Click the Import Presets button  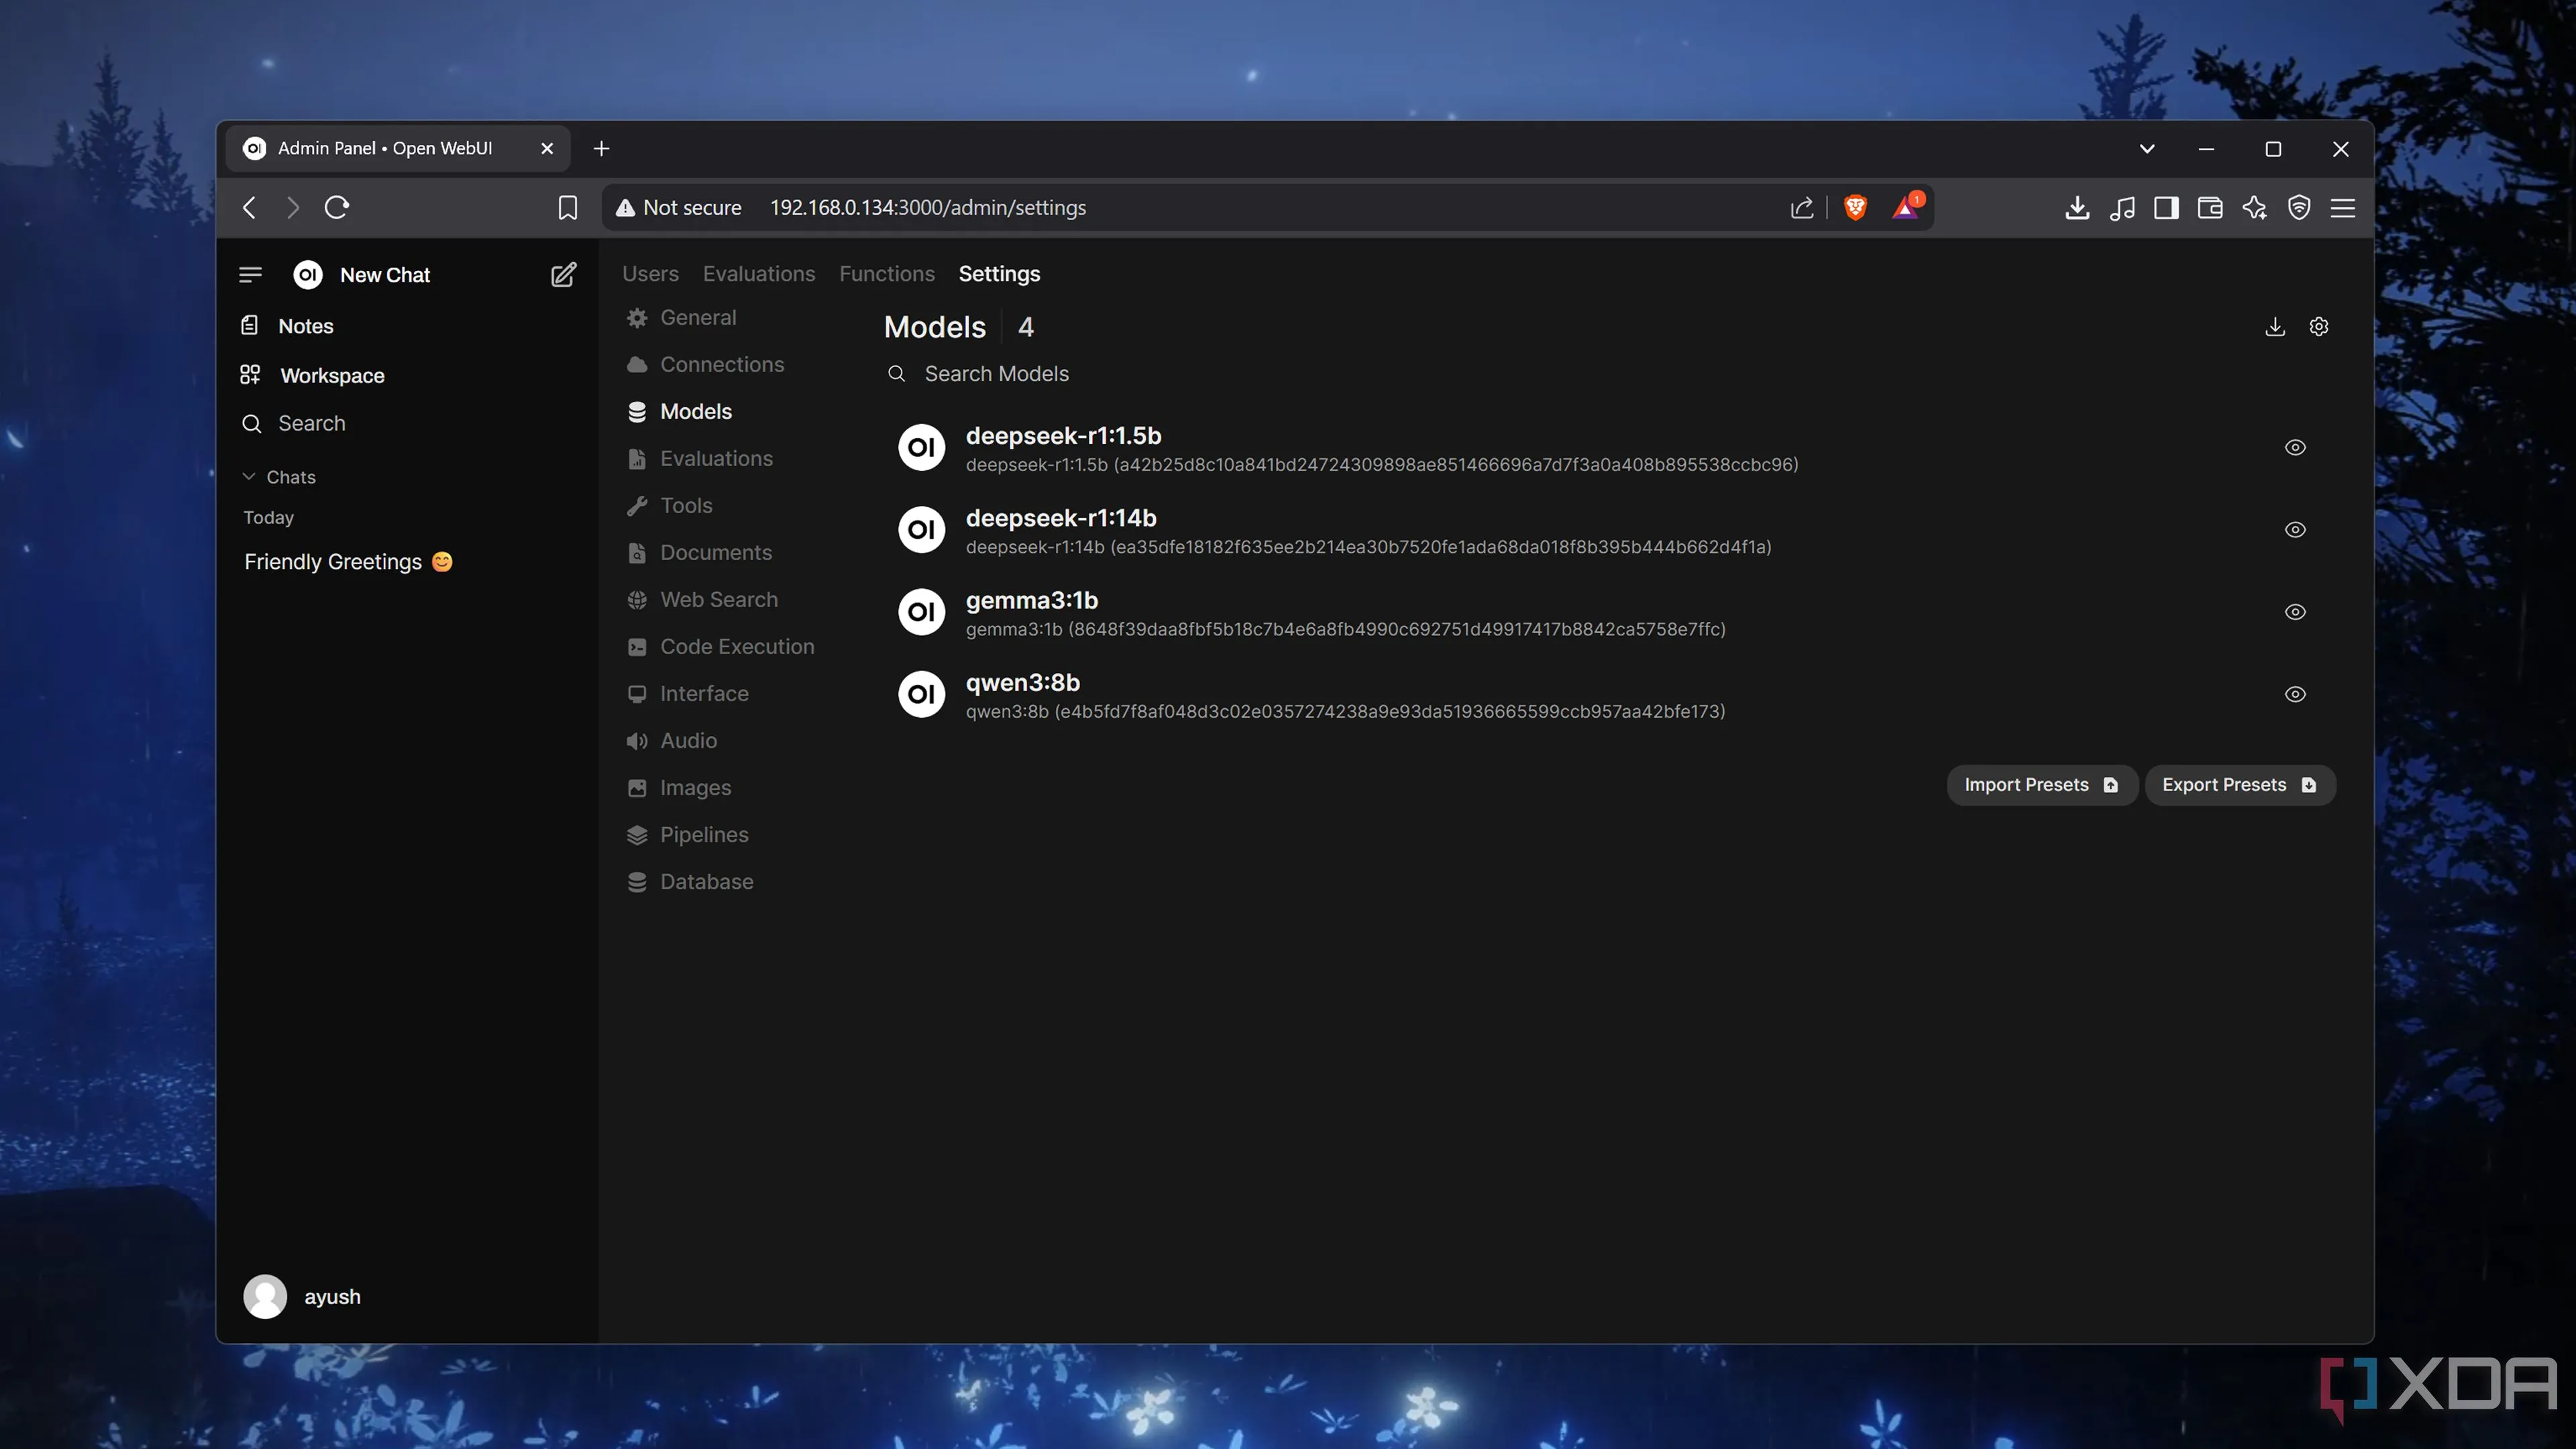2040,785
